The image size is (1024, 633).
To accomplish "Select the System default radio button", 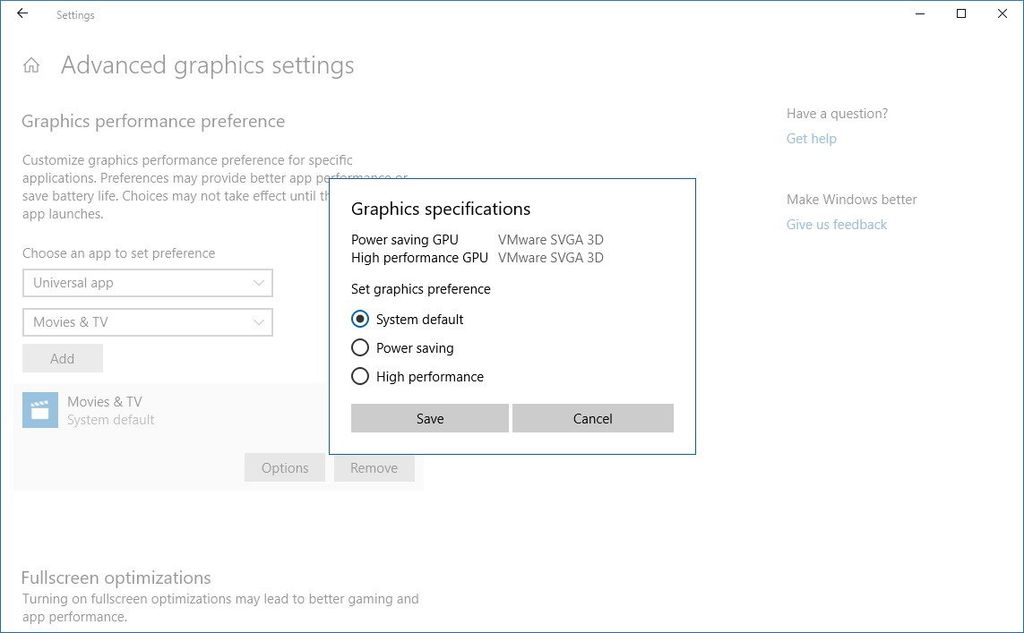I will 360,319.
